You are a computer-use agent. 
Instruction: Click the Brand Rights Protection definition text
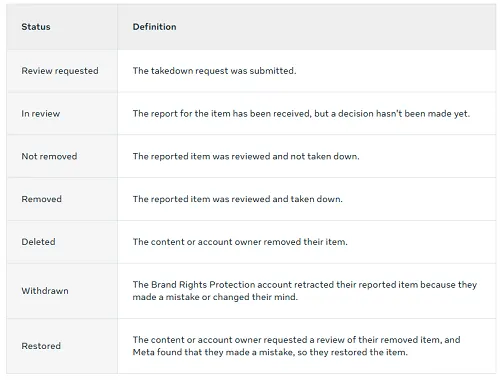point(305,291)
